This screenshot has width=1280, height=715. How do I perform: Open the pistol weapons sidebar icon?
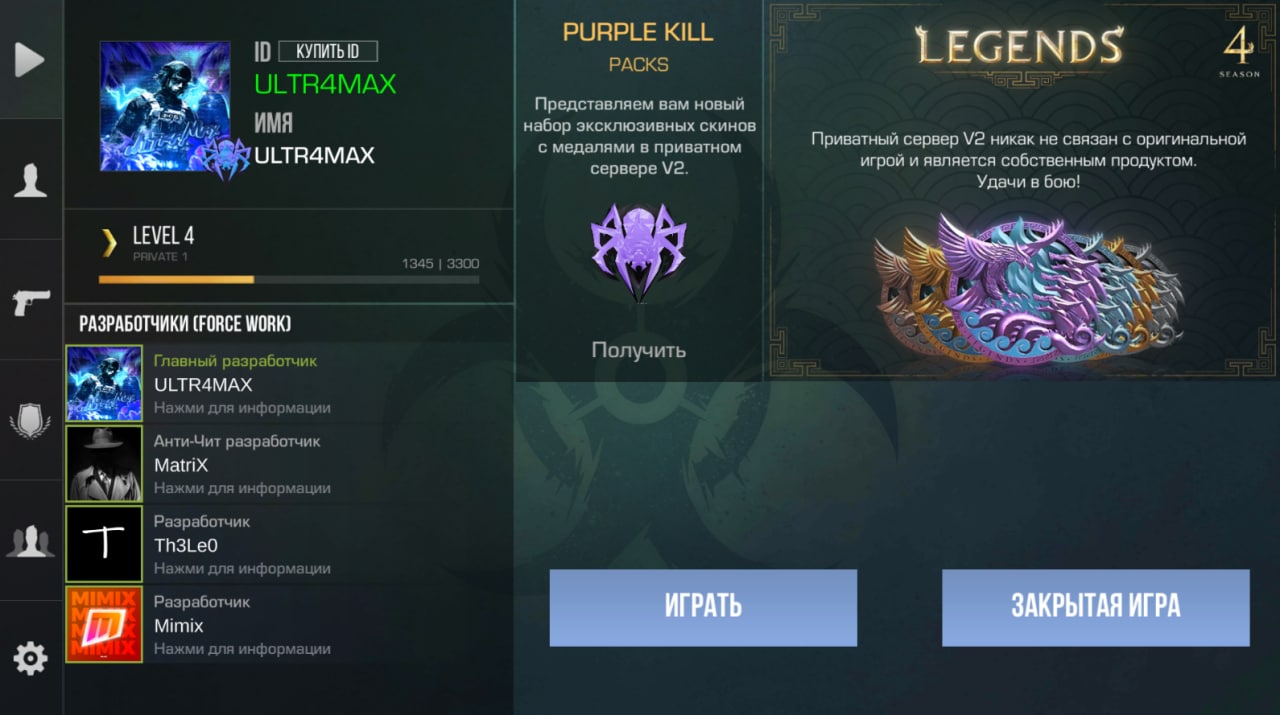pyautogui.click(x=30, y=301)
